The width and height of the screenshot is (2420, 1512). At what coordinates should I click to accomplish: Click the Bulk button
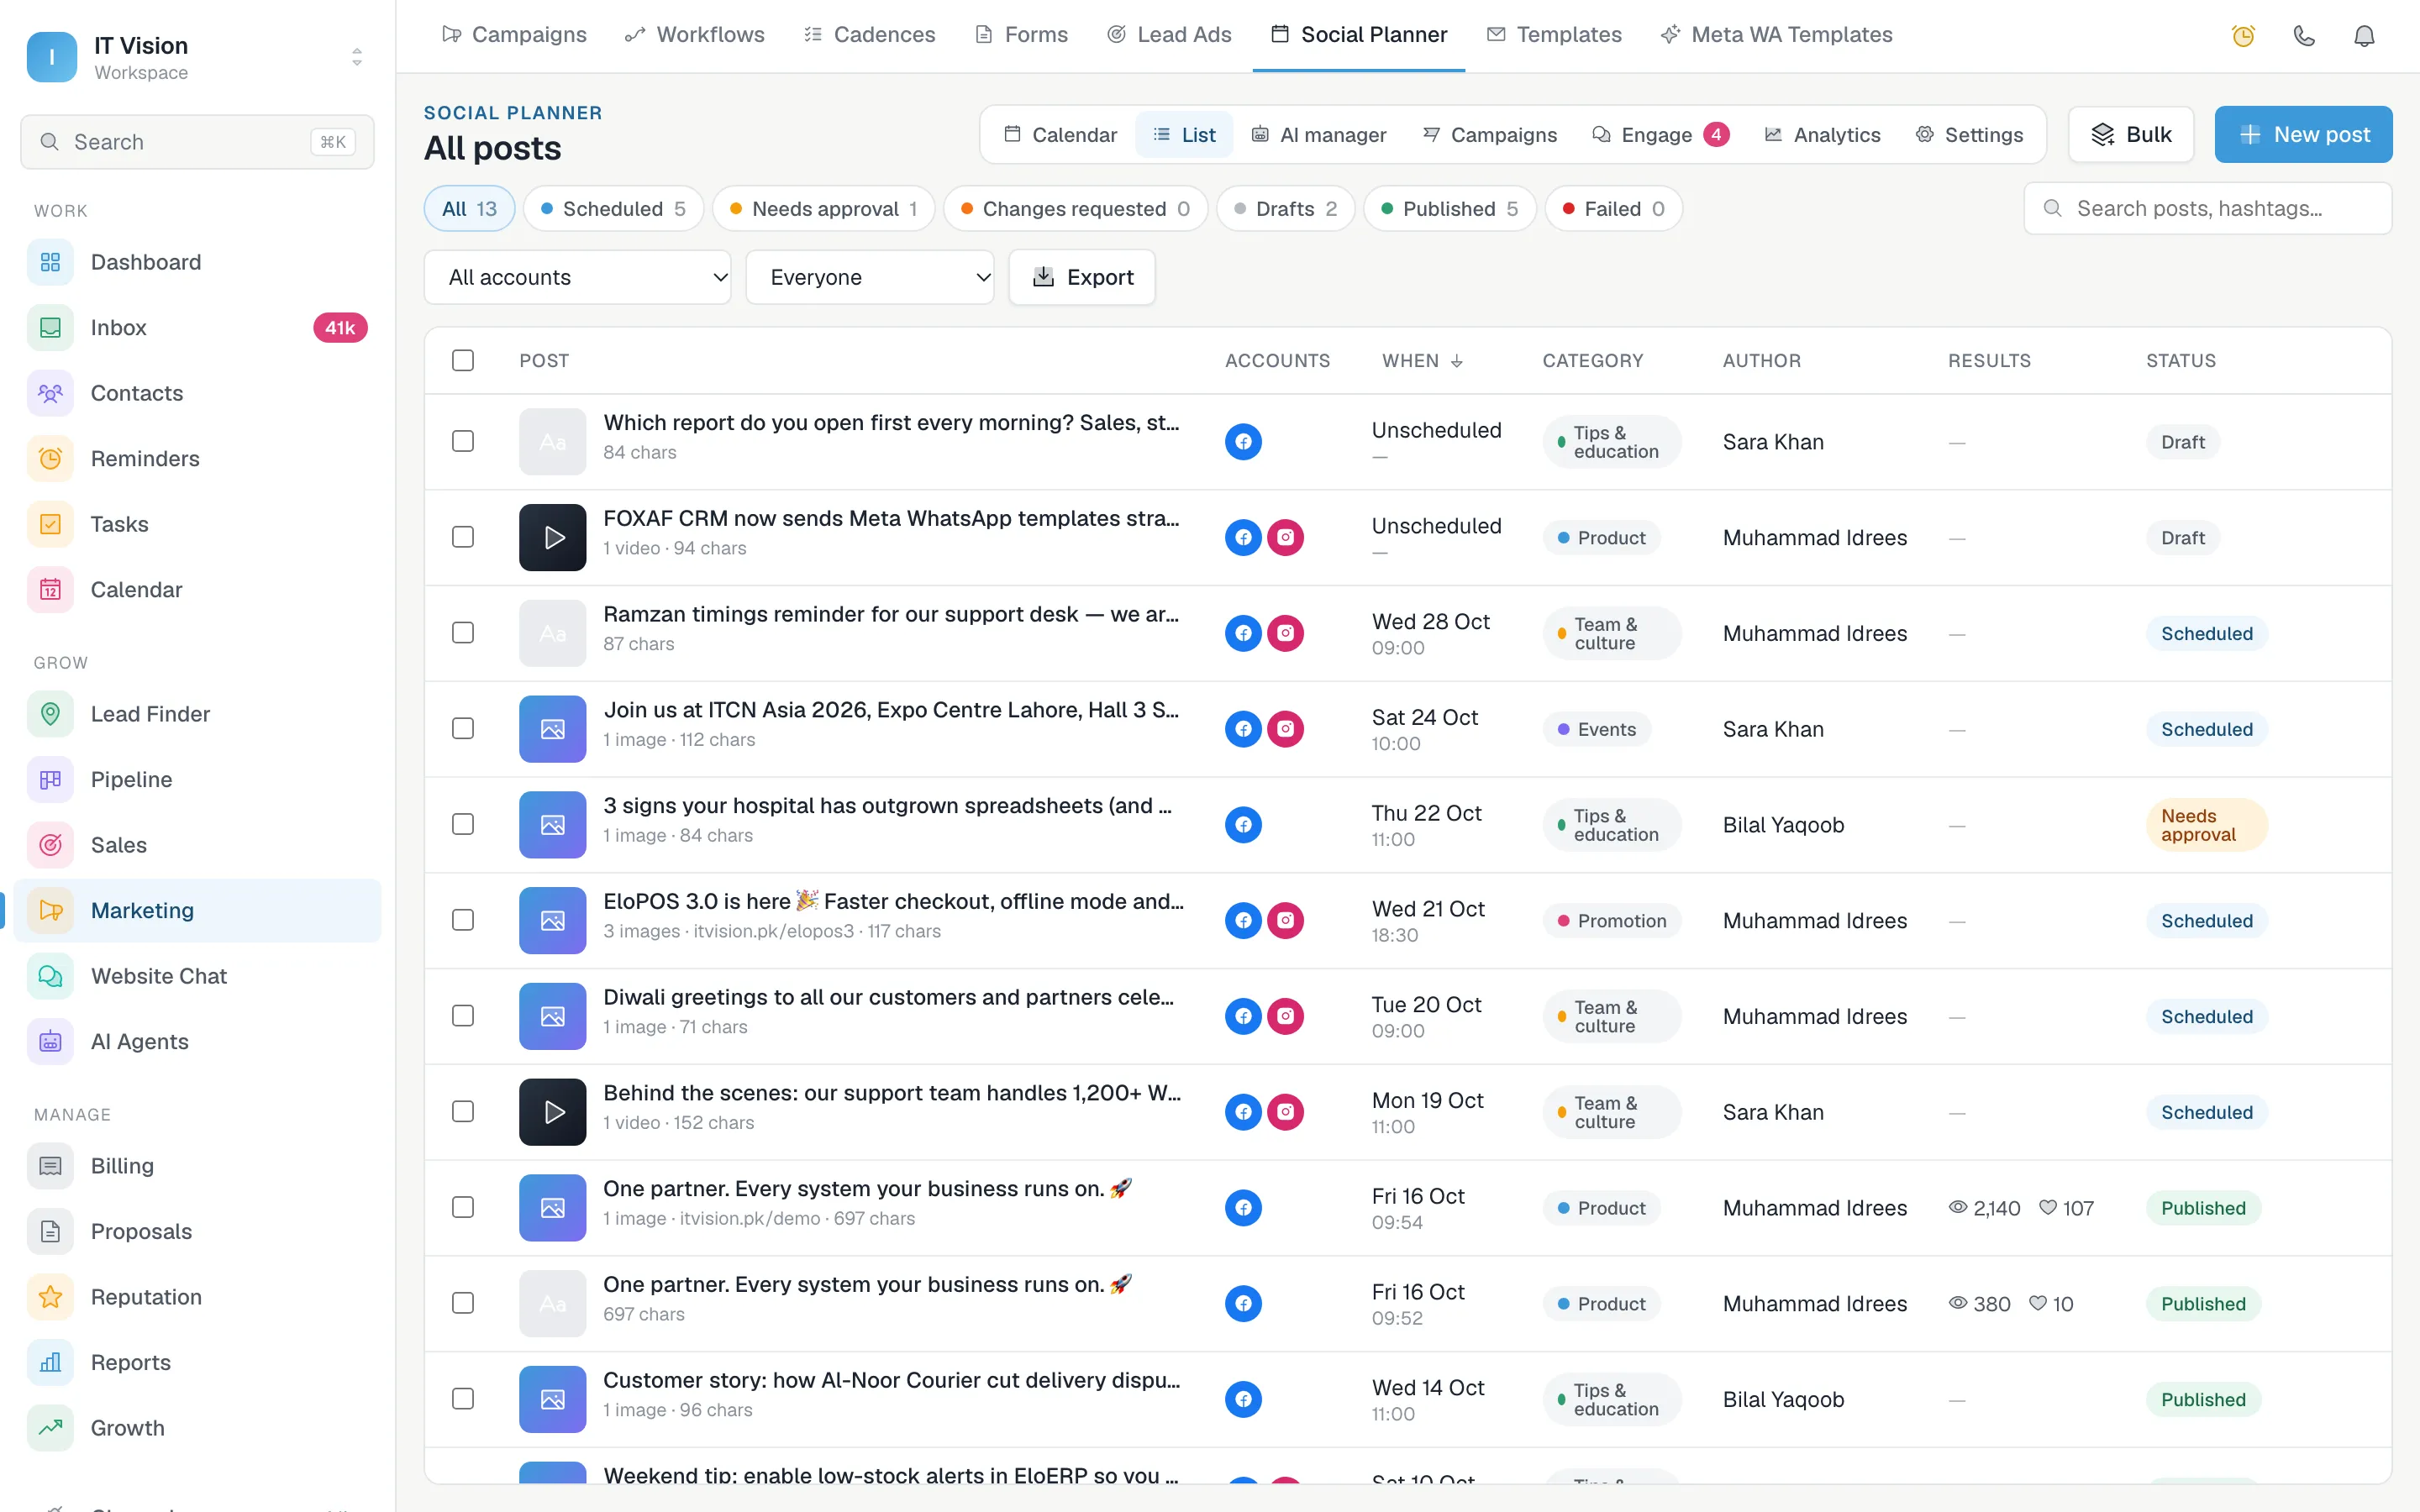2131,134
